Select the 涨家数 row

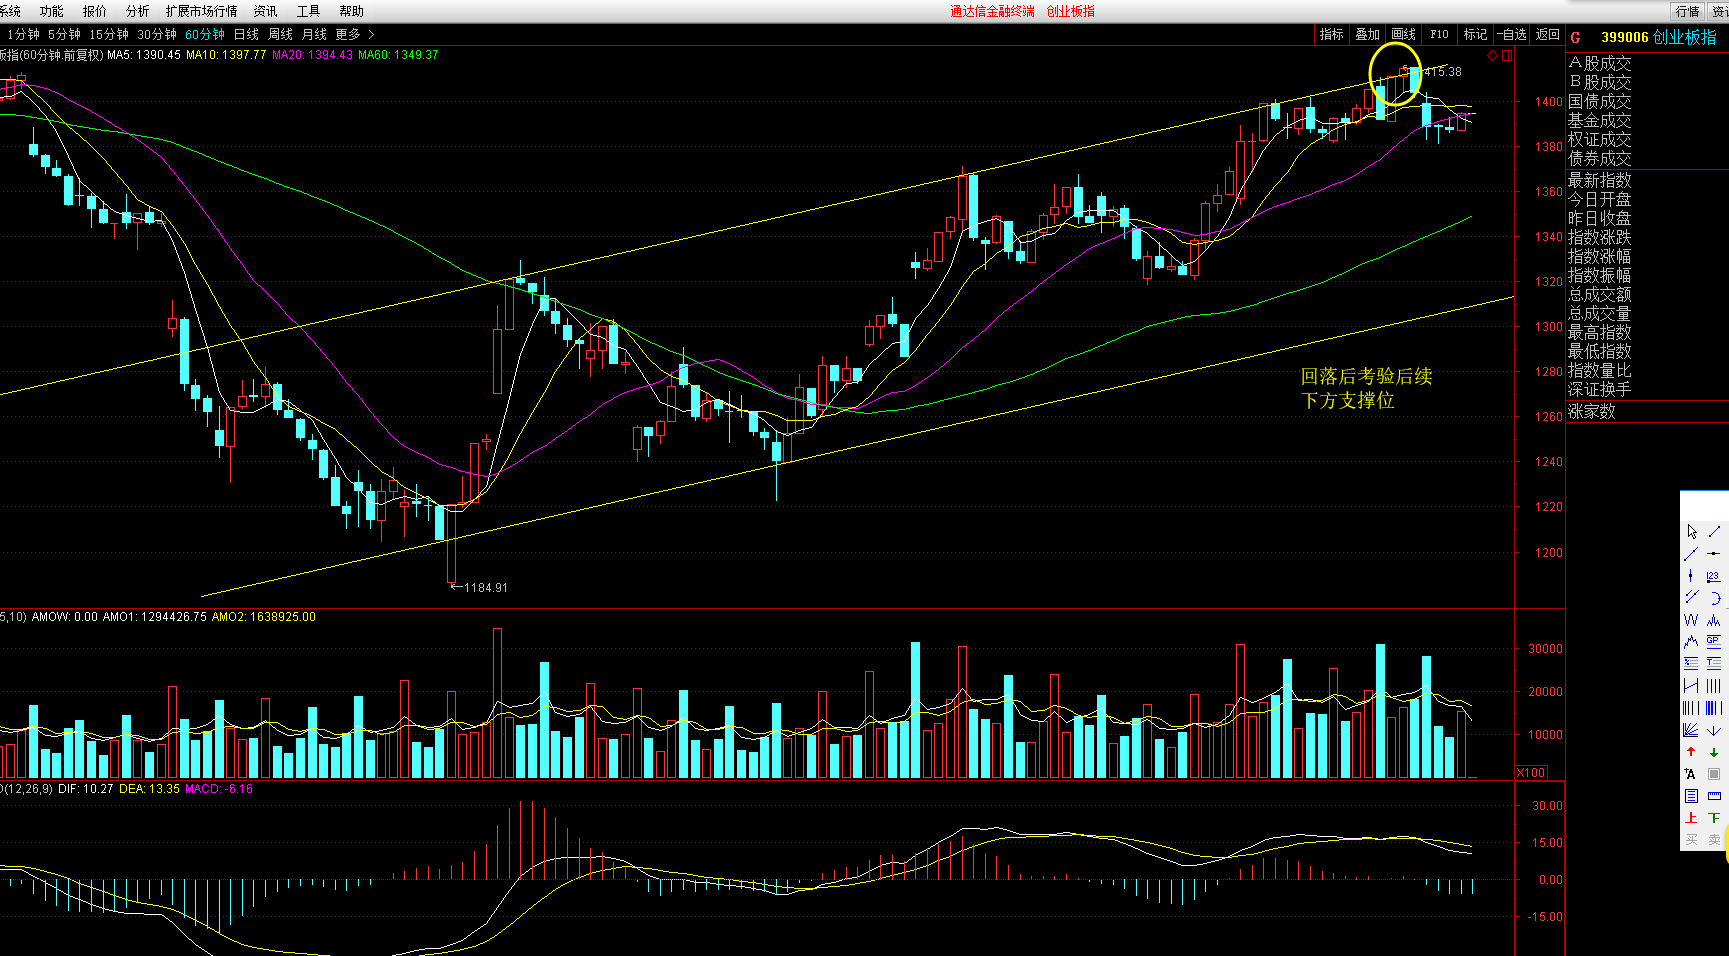[x=1592, y=411]
